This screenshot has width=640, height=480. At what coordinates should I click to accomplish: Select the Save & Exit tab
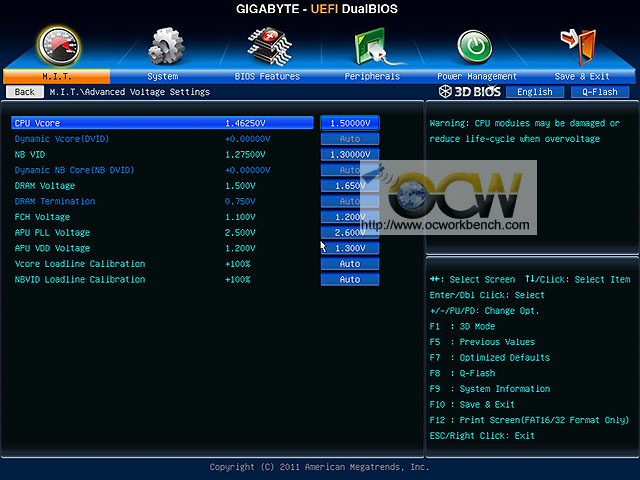click(582, 76)
